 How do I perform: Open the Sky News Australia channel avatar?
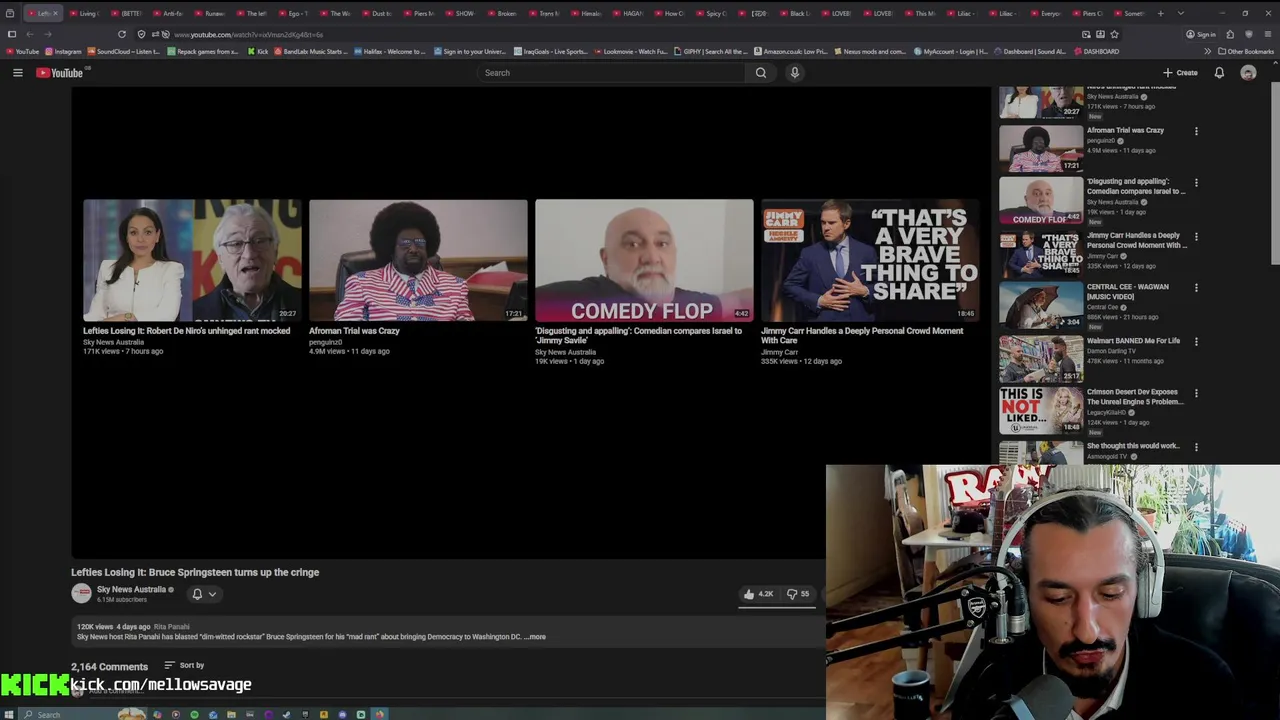point(81,593)
